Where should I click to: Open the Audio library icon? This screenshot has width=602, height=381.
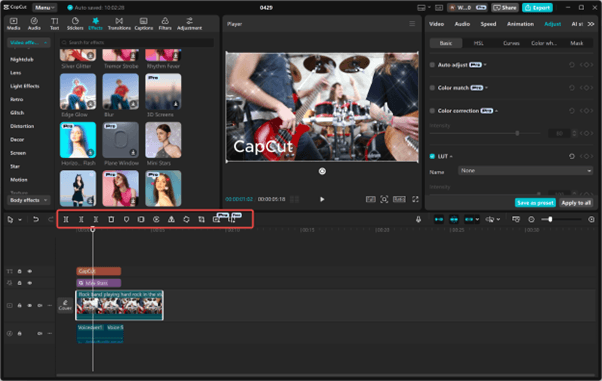(34, 24)
